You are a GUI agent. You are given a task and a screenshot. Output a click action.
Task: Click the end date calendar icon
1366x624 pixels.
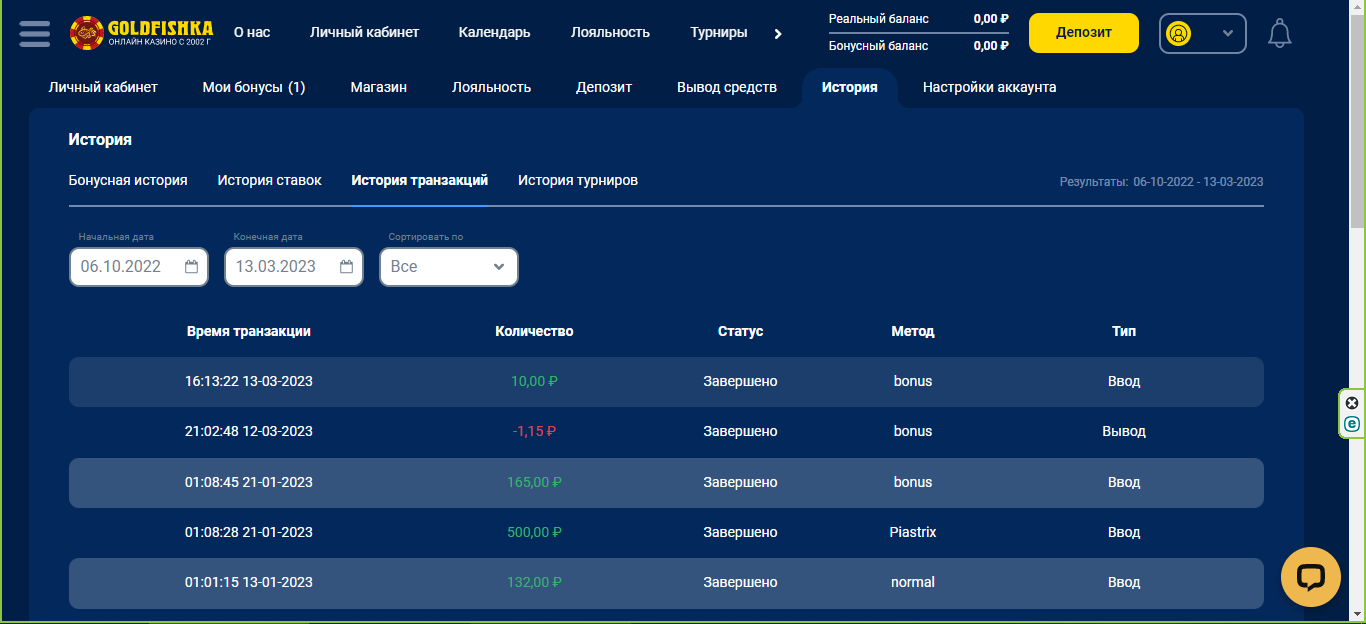[x=347, y=267]
